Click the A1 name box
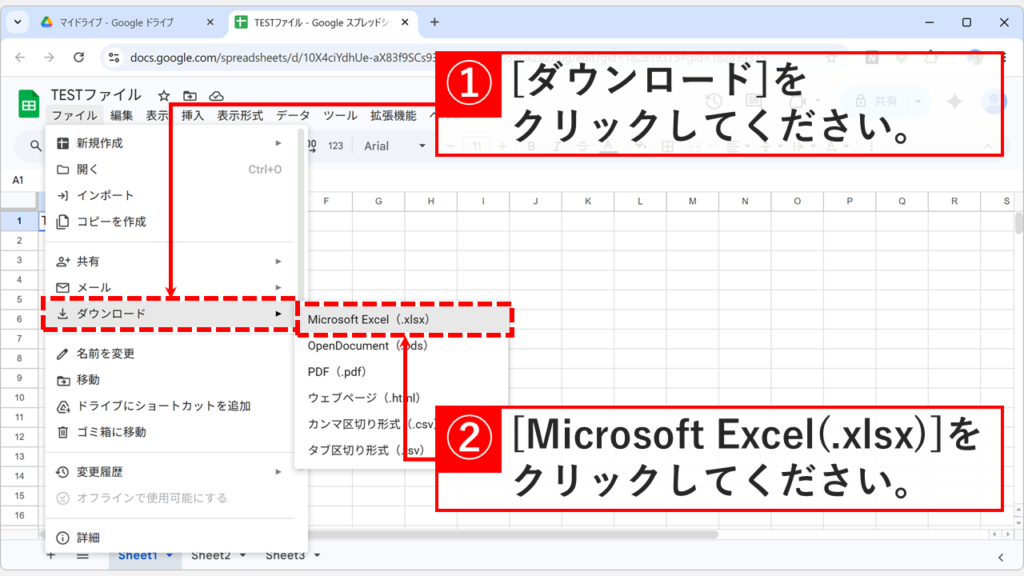The width and height of the screenshot is (1024, 576). [18, 180]
